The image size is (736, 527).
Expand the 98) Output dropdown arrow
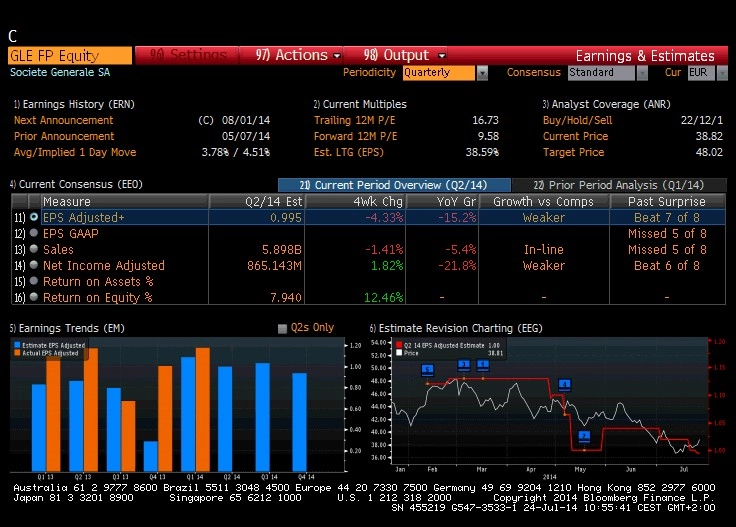tap(442, 56)
